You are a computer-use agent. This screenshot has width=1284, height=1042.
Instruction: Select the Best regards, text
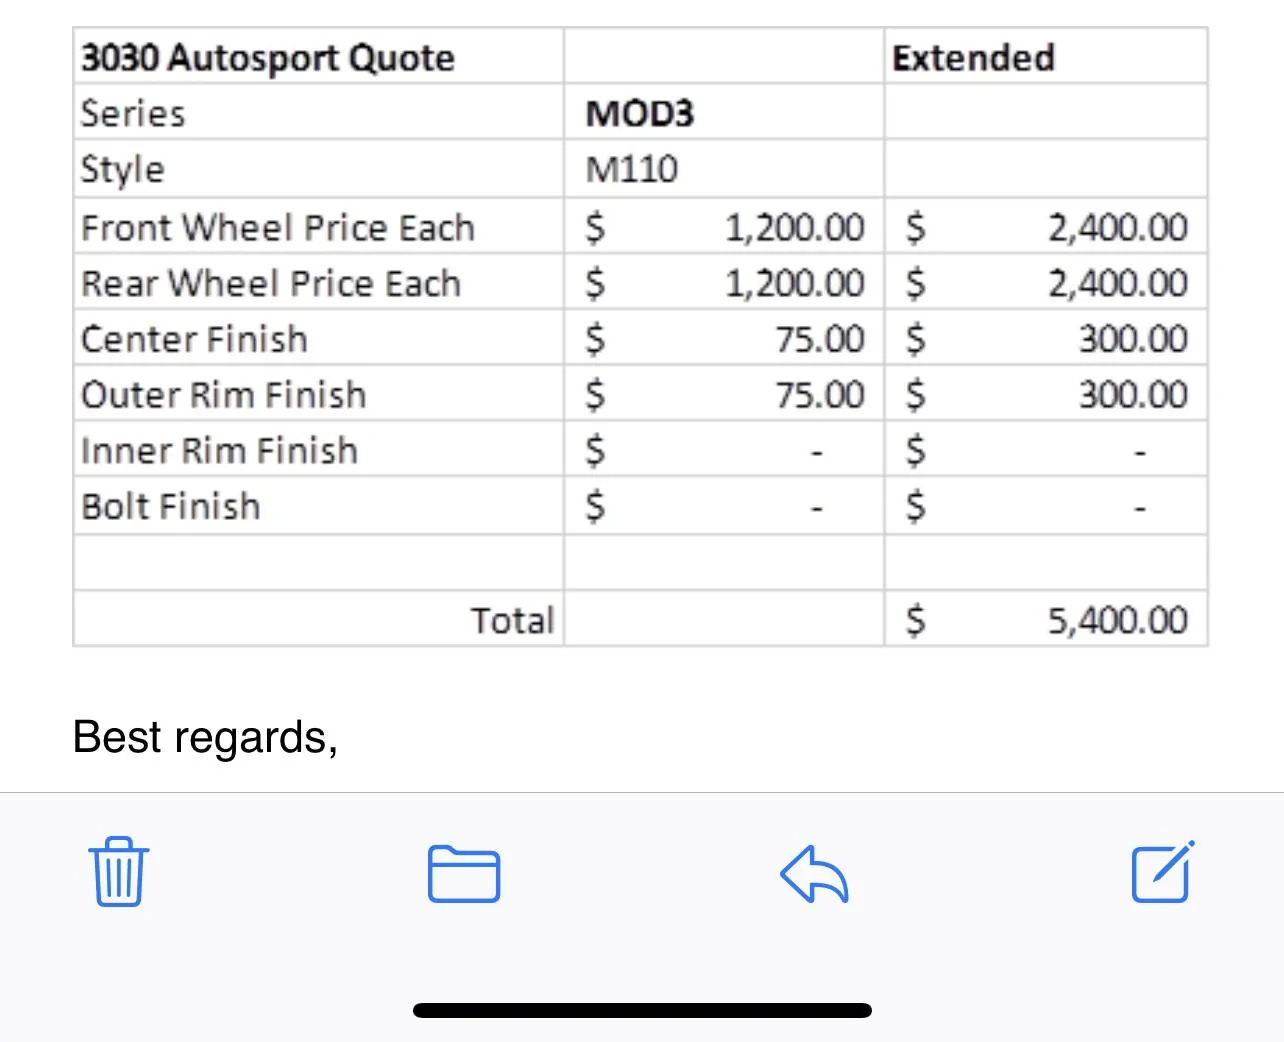coord(205,738)
